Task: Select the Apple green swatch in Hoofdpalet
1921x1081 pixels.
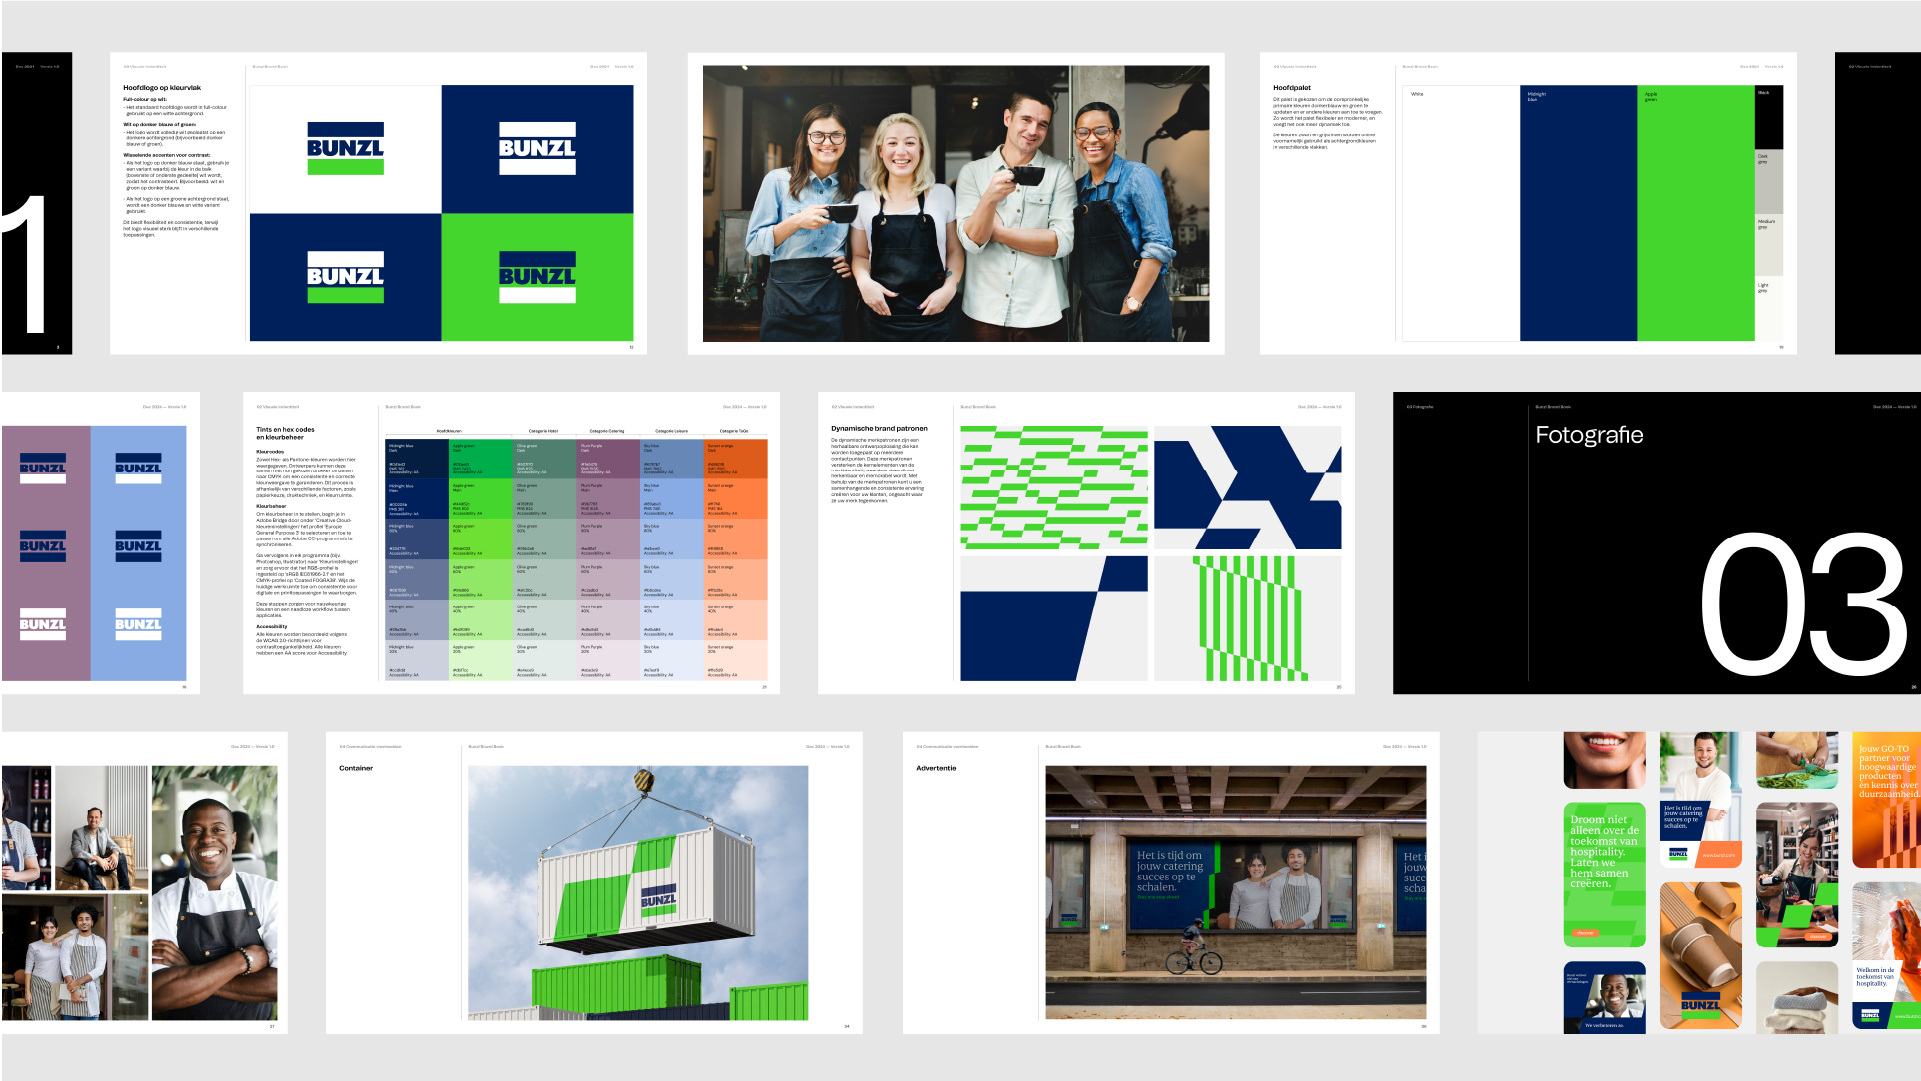Action: [x=1695, y=213]
